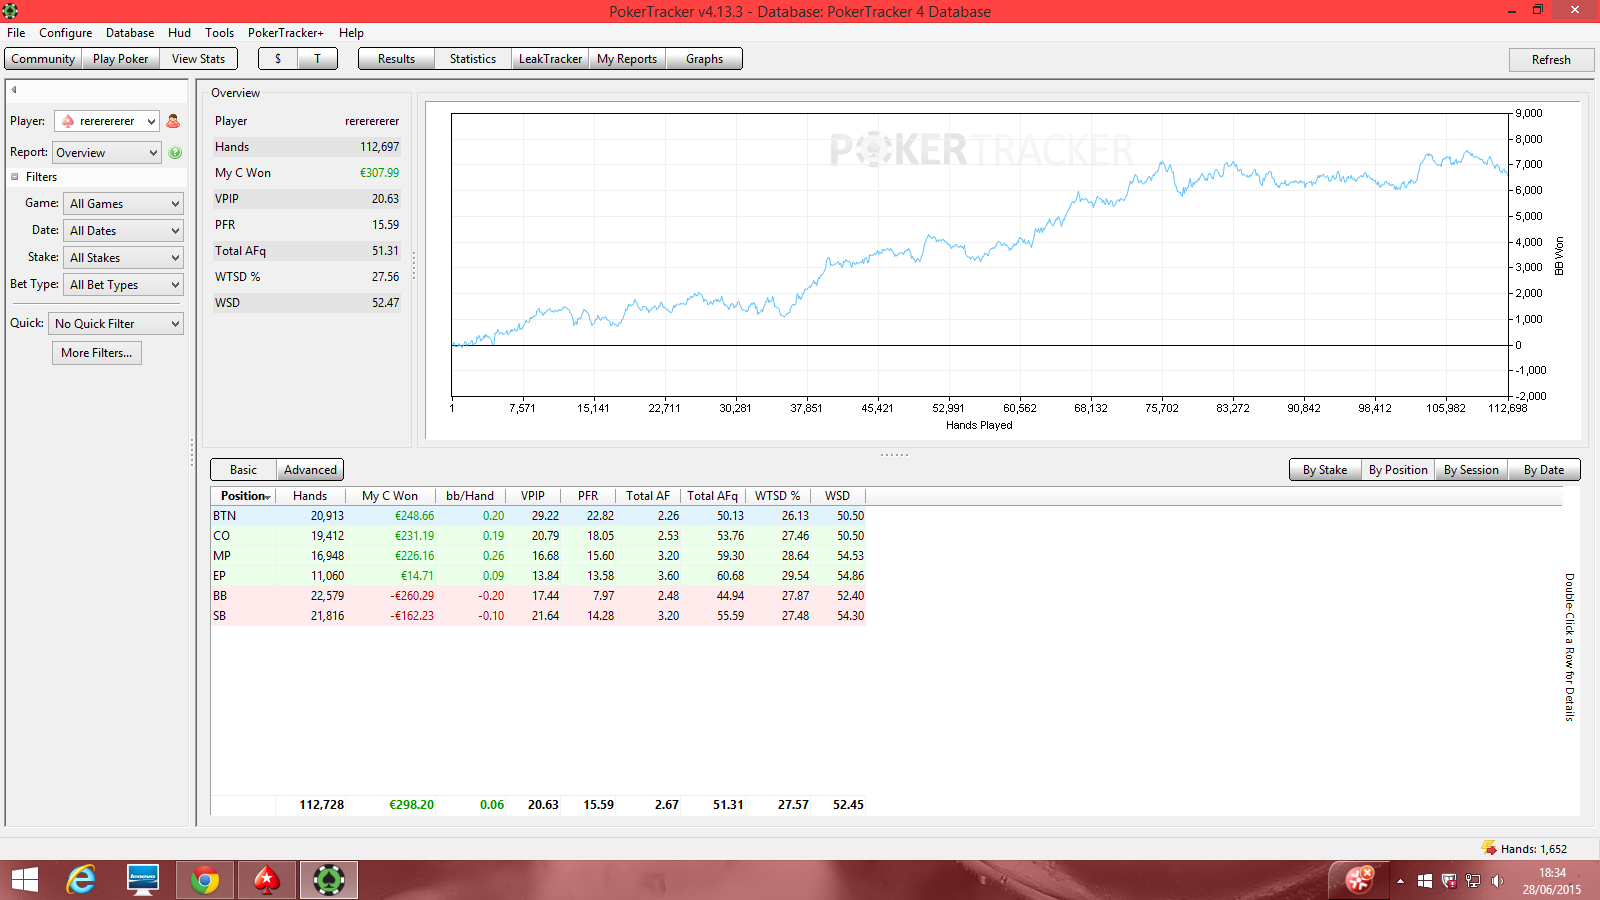Group results By Stake
Viewport: 1600px width, 900px height.
point(1325,470)
